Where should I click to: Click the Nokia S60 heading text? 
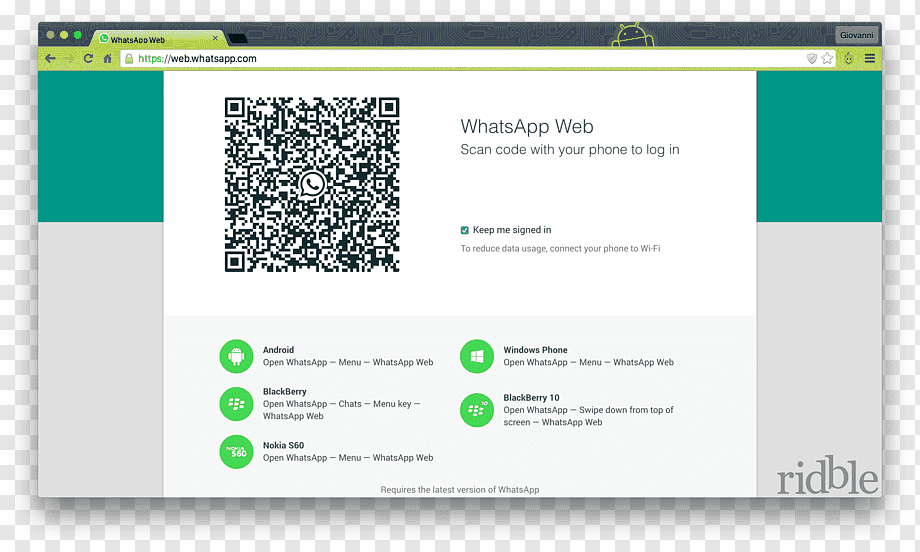283,445
